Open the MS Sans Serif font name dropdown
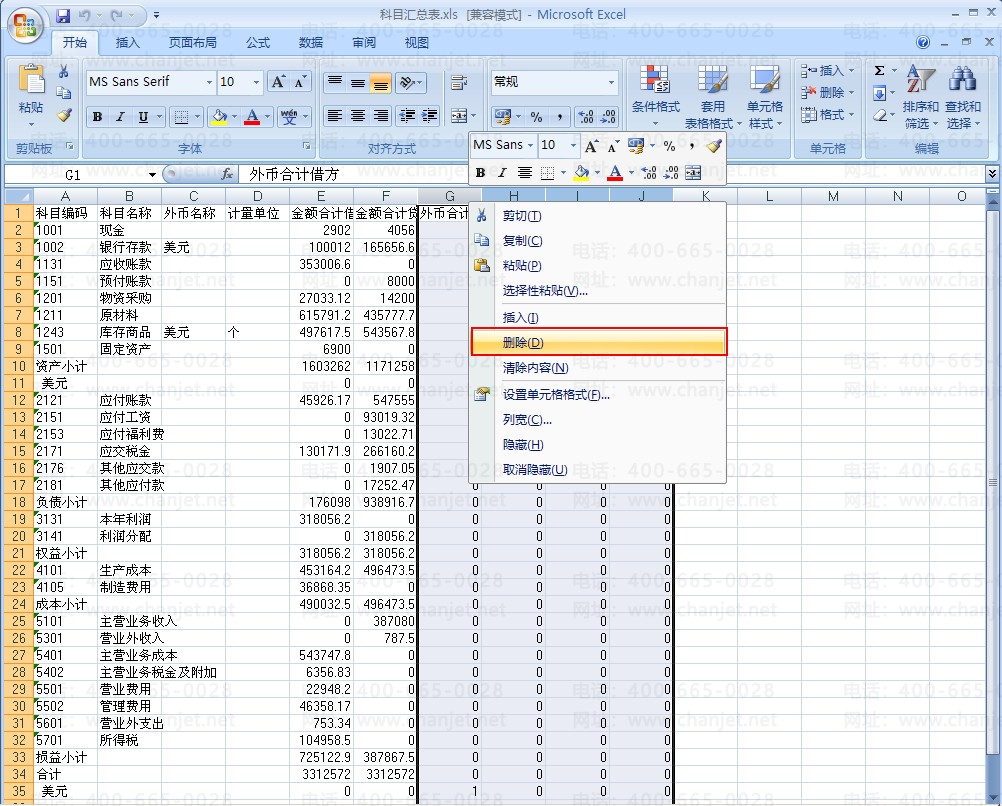The height and width of the screenshot is (806, 1002). 209,82
